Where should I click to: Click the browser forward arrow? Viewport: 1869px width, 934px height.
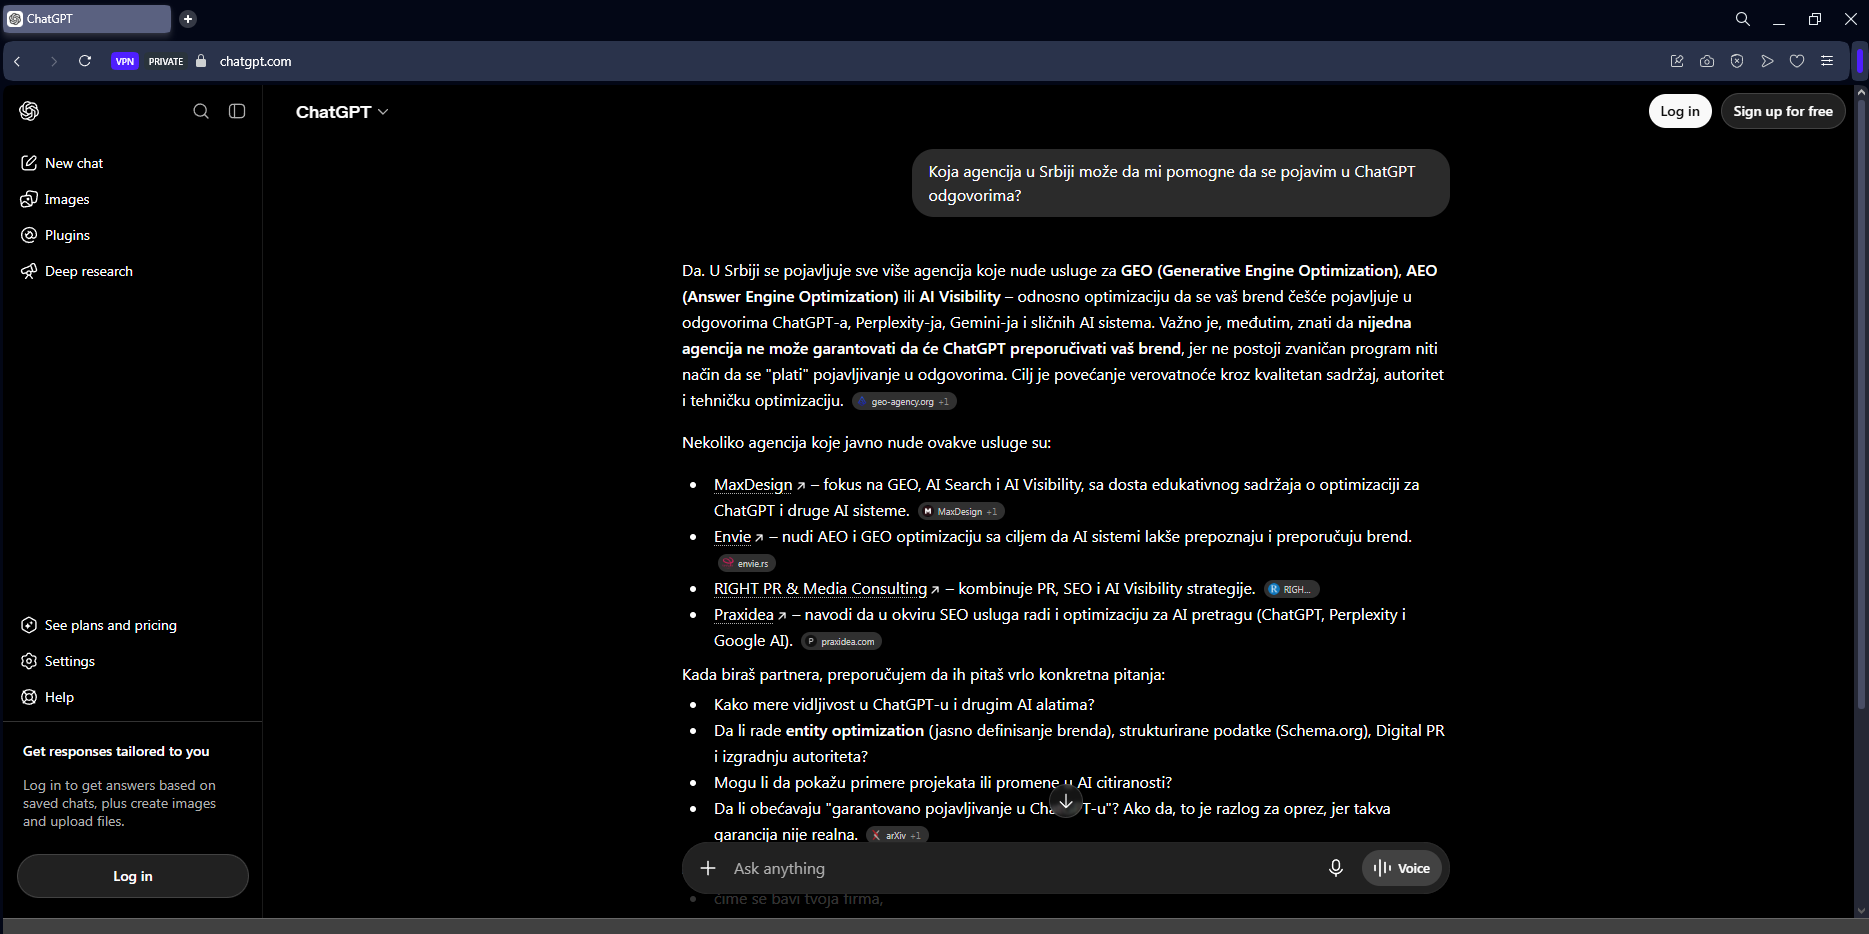coord(53,61)
